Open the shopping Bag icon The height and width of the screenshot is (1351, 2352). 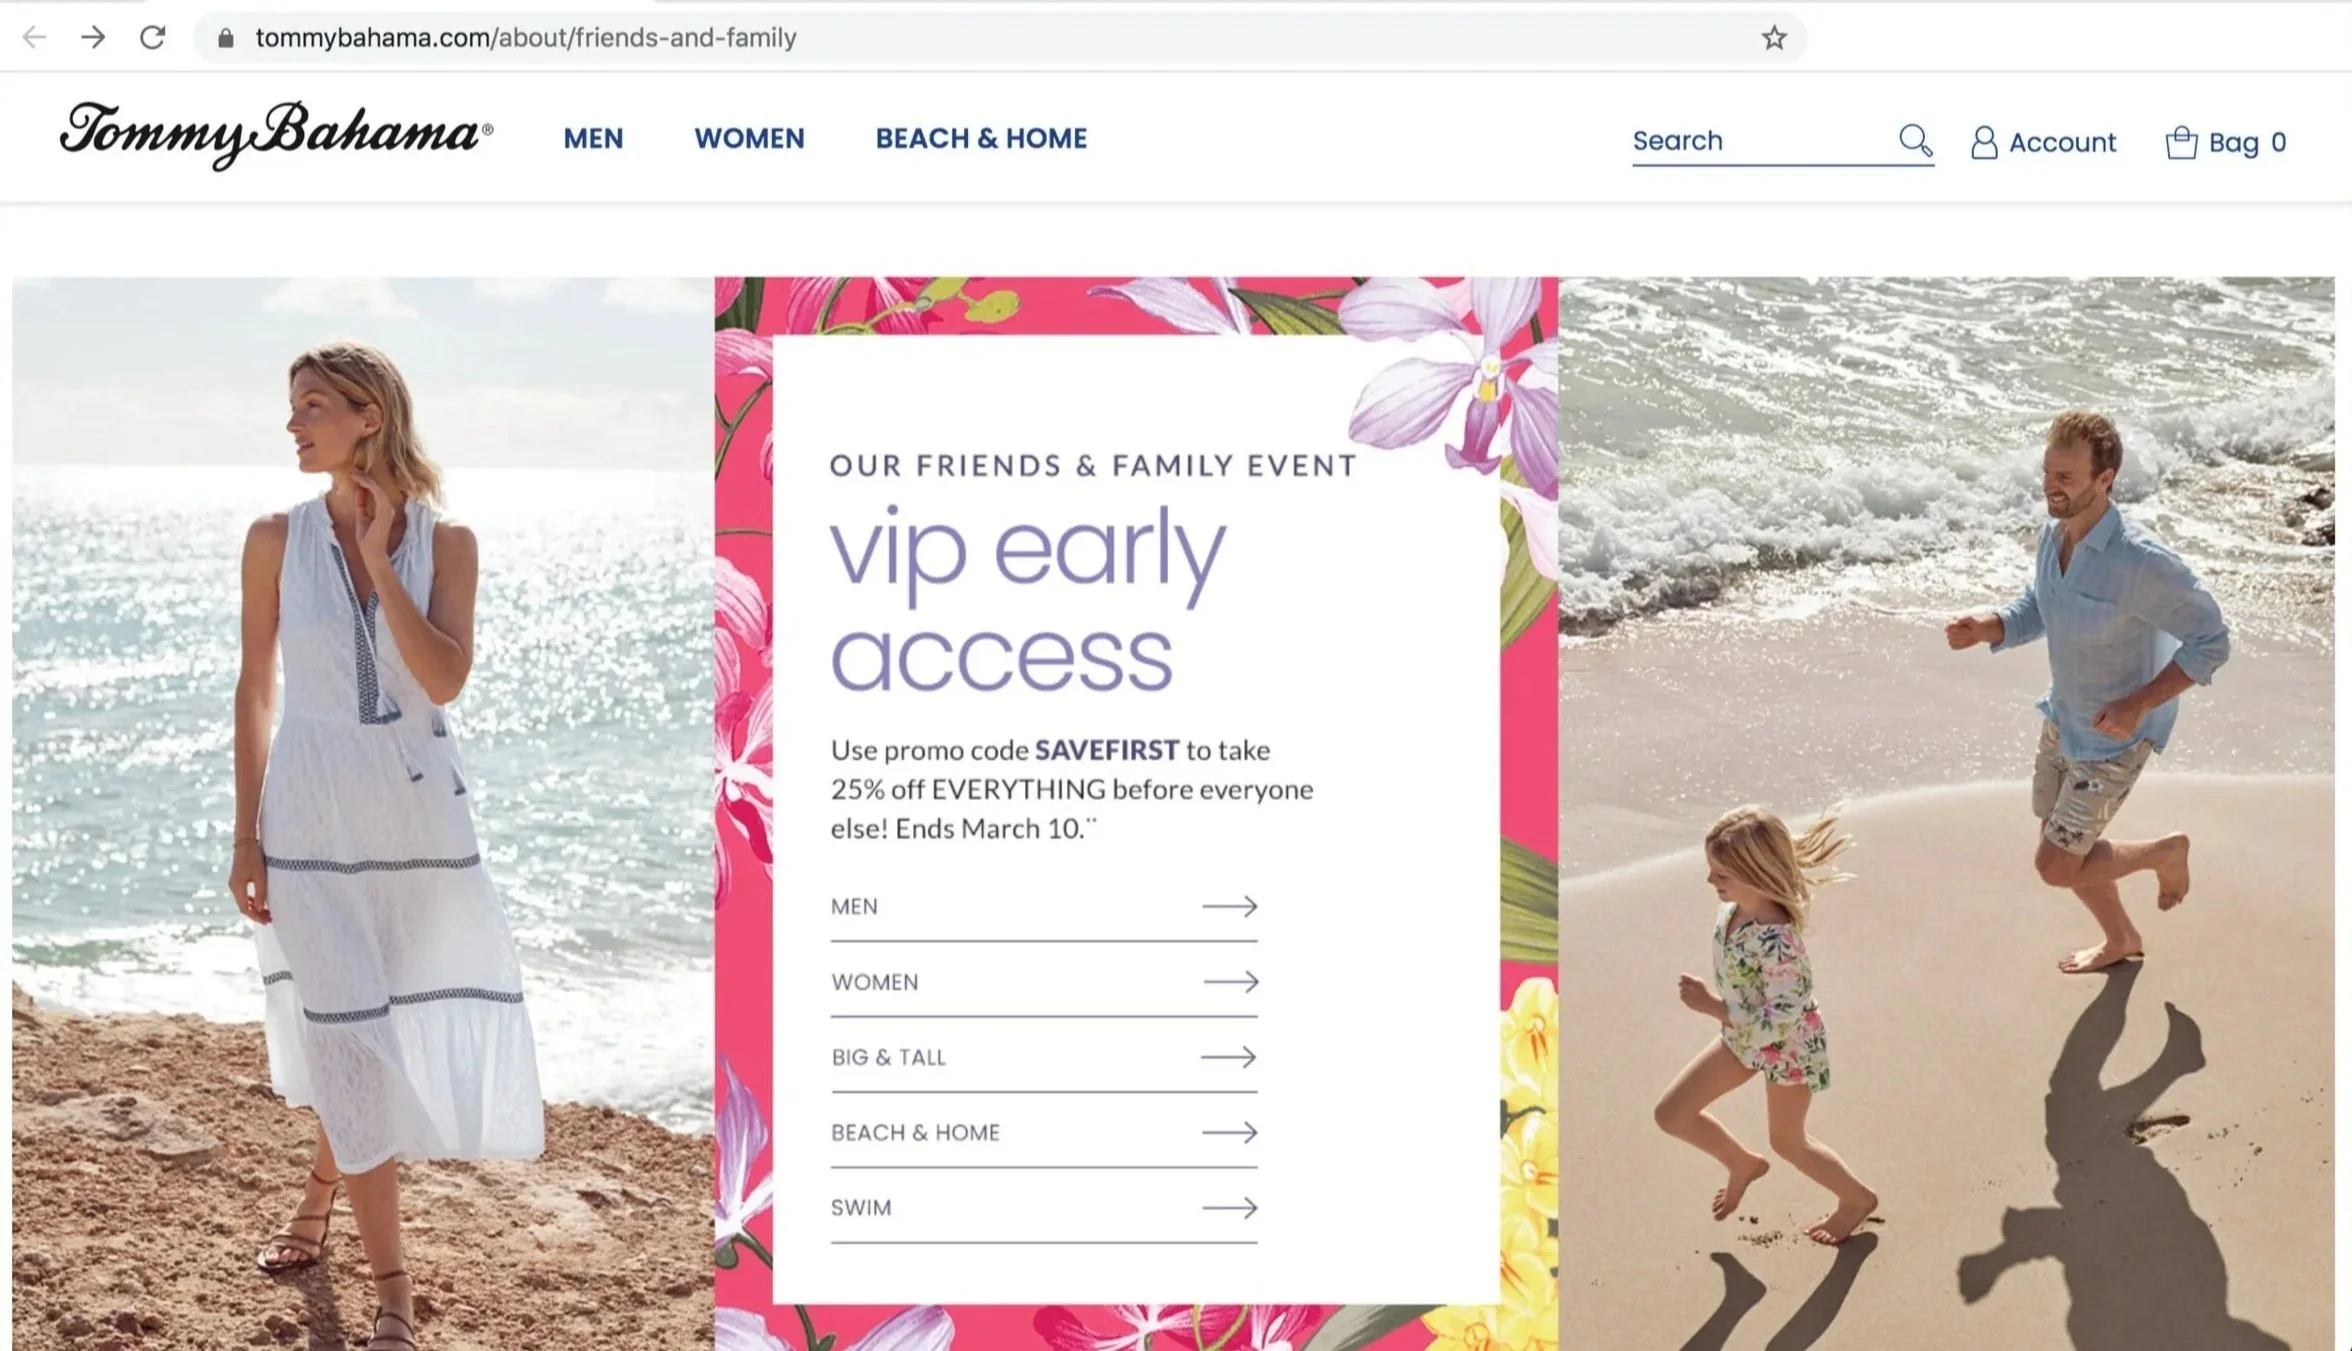pyautogui.click(x=2181, y=143)
